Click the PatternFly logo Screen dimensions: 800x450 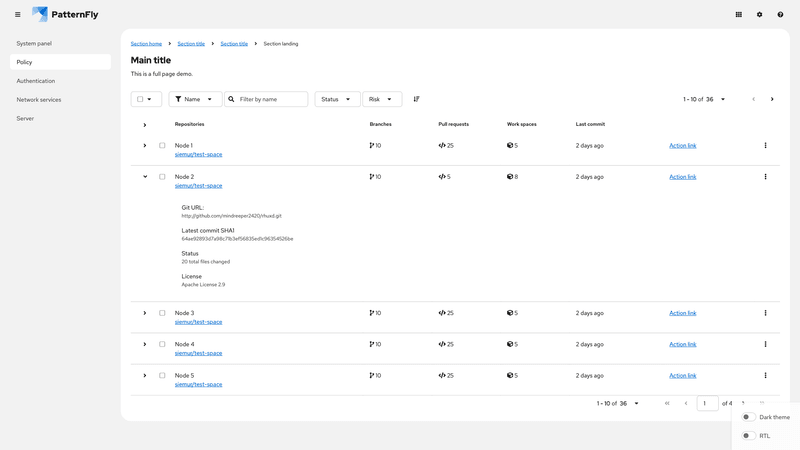tap(65, 14)
